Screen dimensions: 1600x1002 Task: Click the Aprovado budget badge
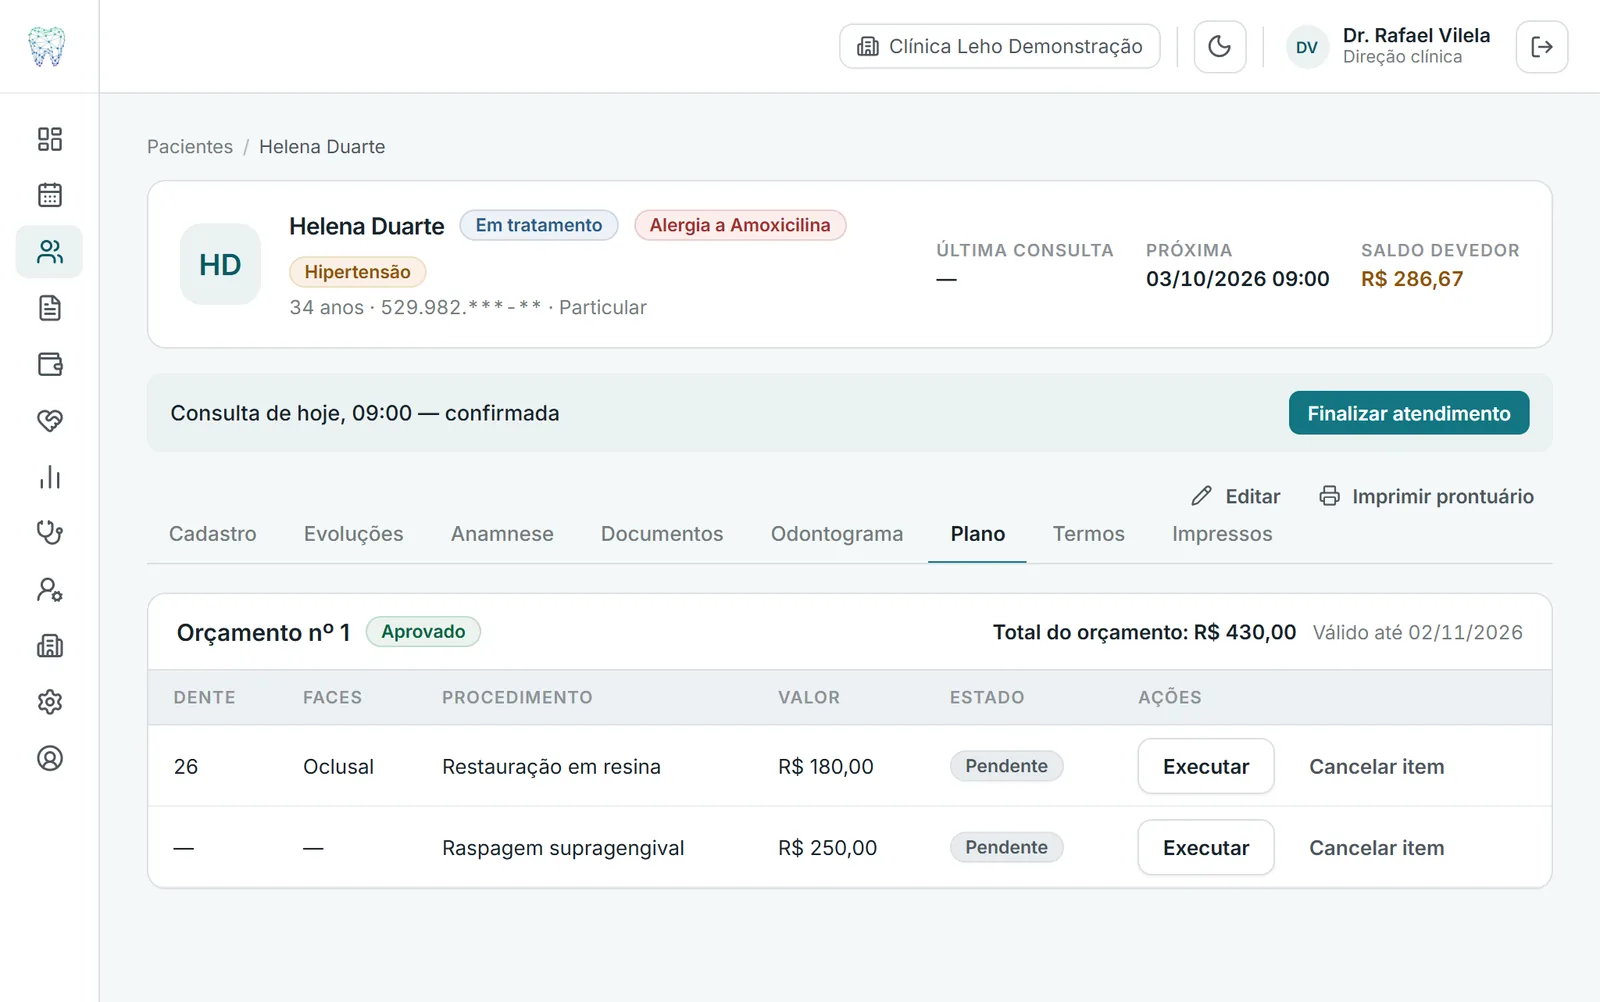[423, 632]
